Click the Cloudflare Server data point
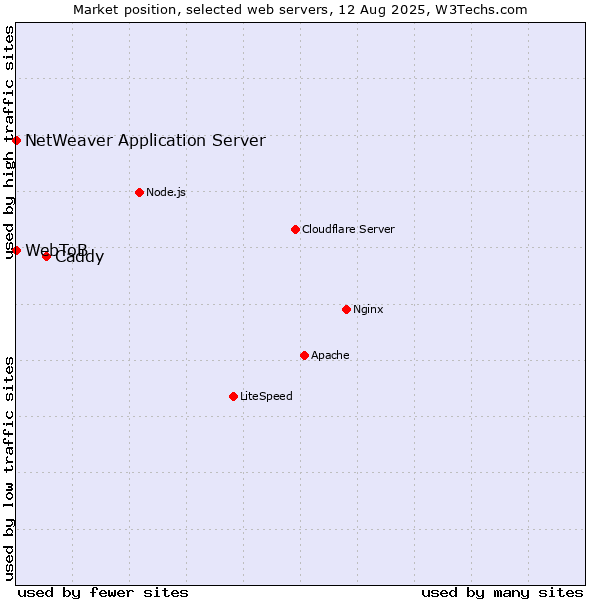Image resolution: width=600 pixels, height=600 pixels. 295,230
